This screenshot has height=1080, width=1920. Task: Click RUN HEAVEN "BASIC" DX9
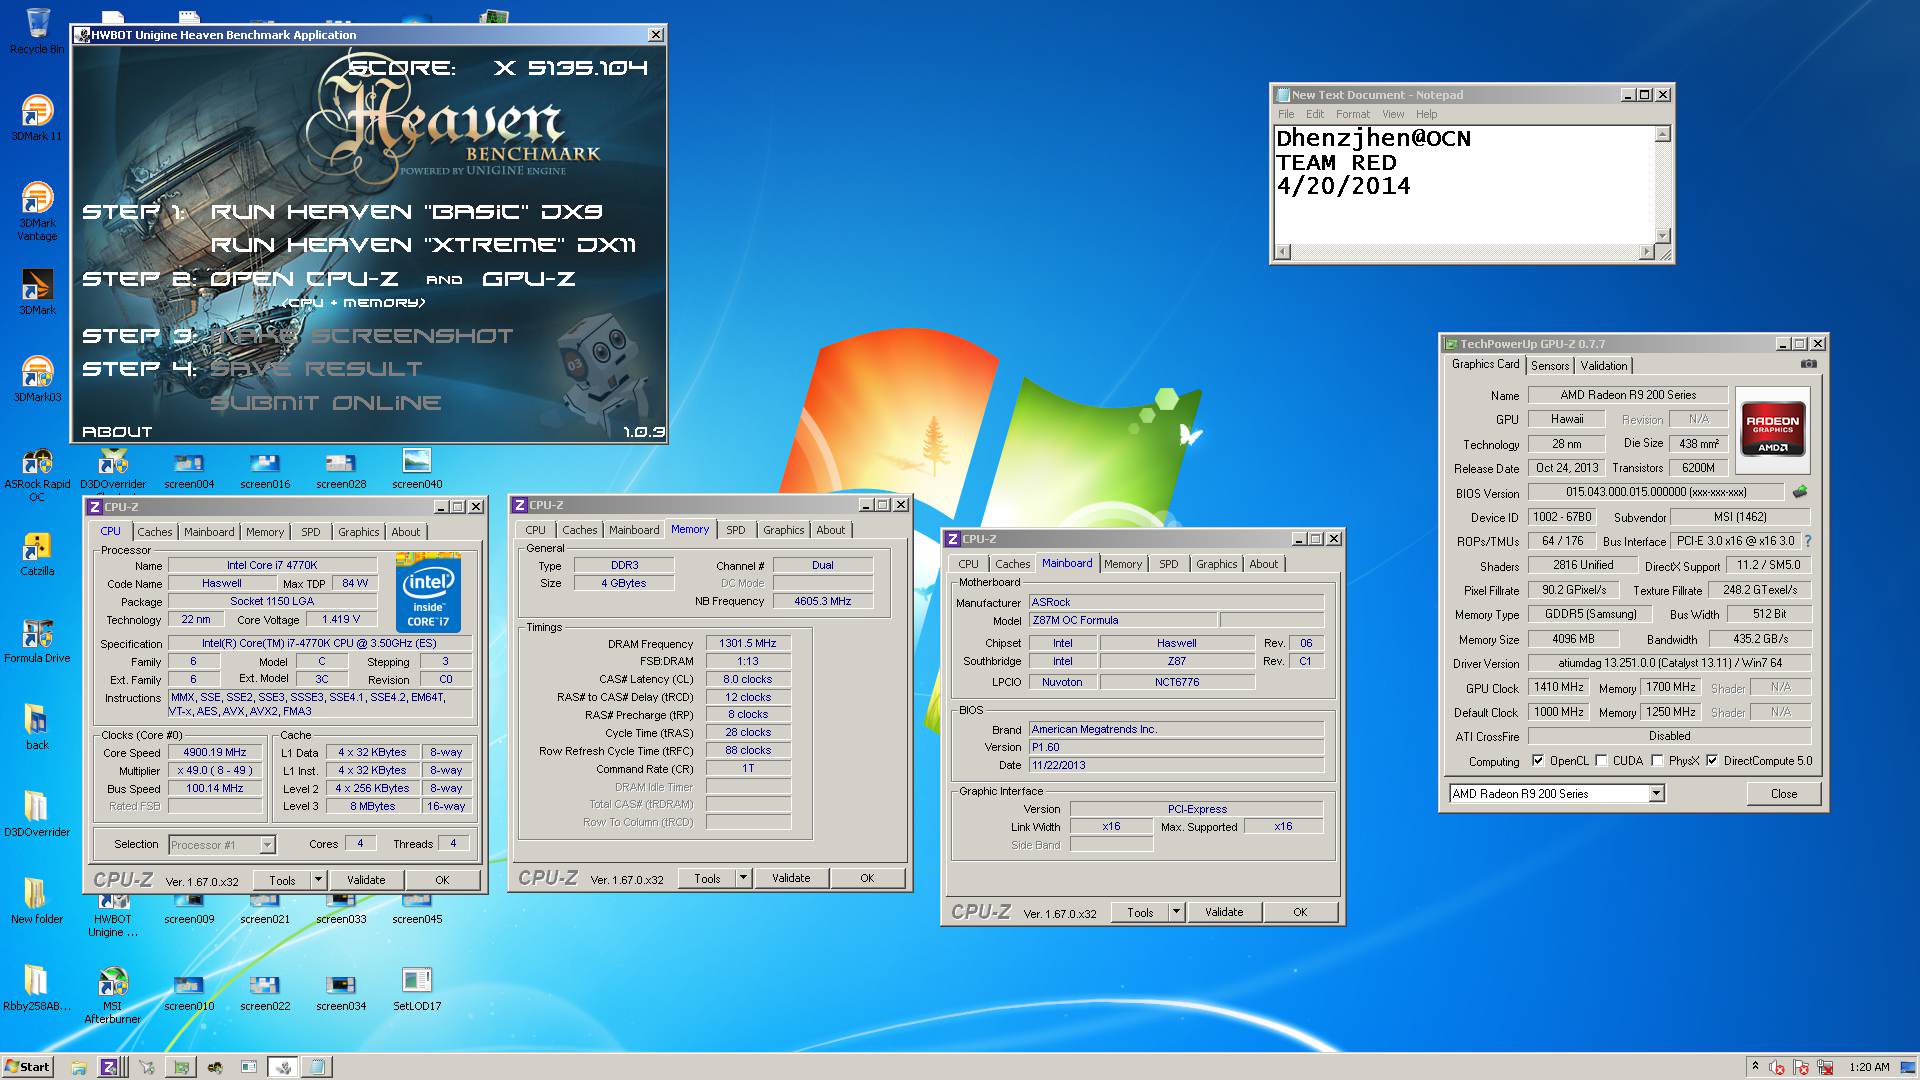(x=406, y=212)
